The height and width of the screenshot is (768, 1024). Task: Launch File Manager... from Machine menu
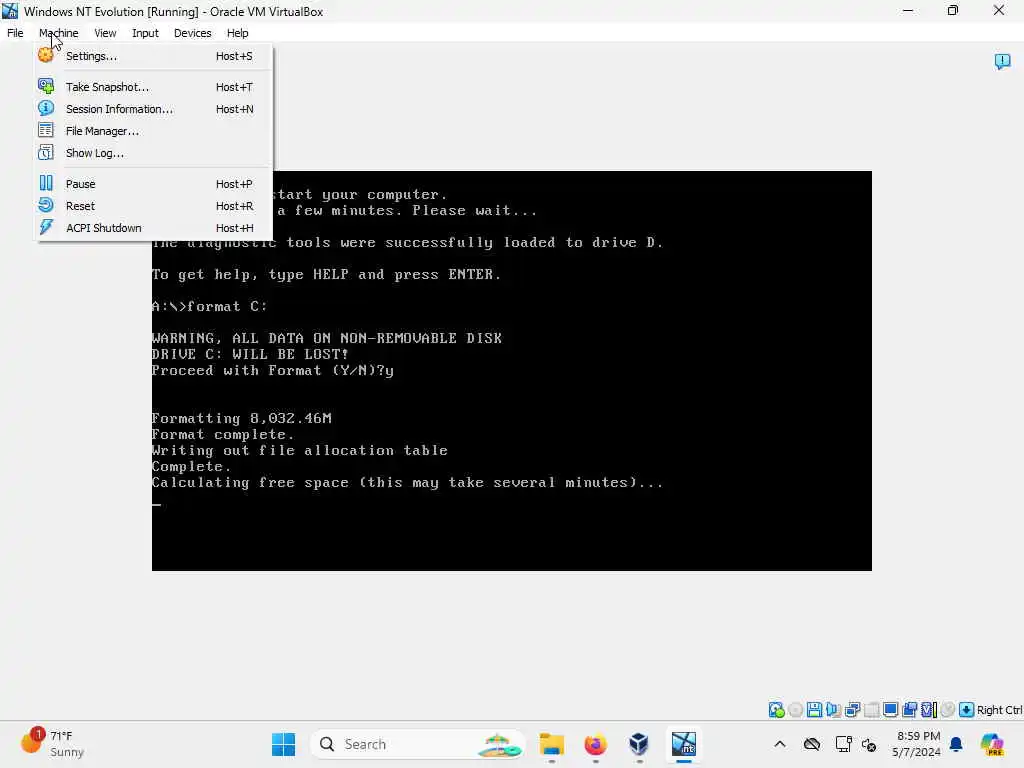pos(154,131)
